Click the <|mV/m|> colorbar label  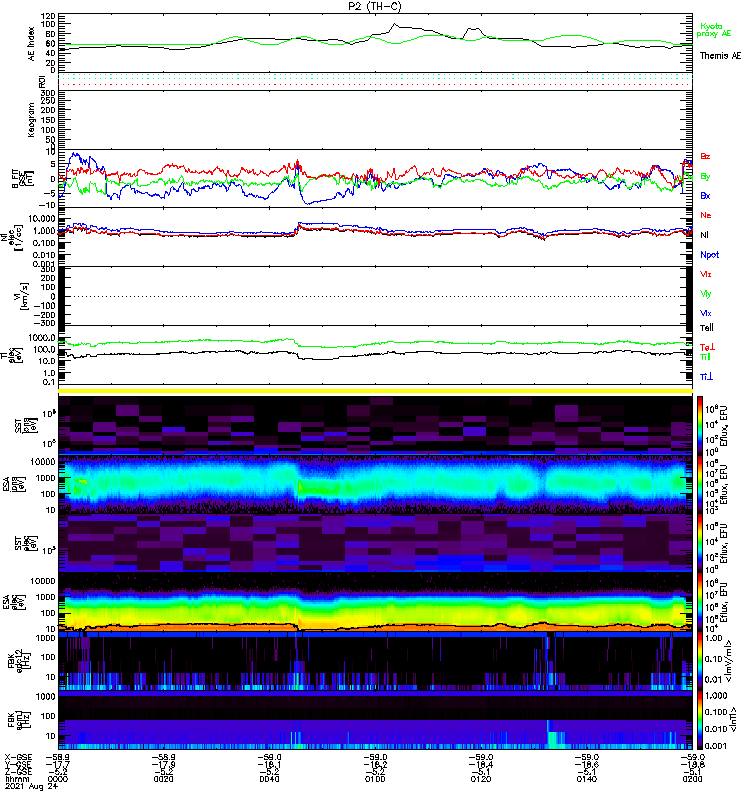730,661
